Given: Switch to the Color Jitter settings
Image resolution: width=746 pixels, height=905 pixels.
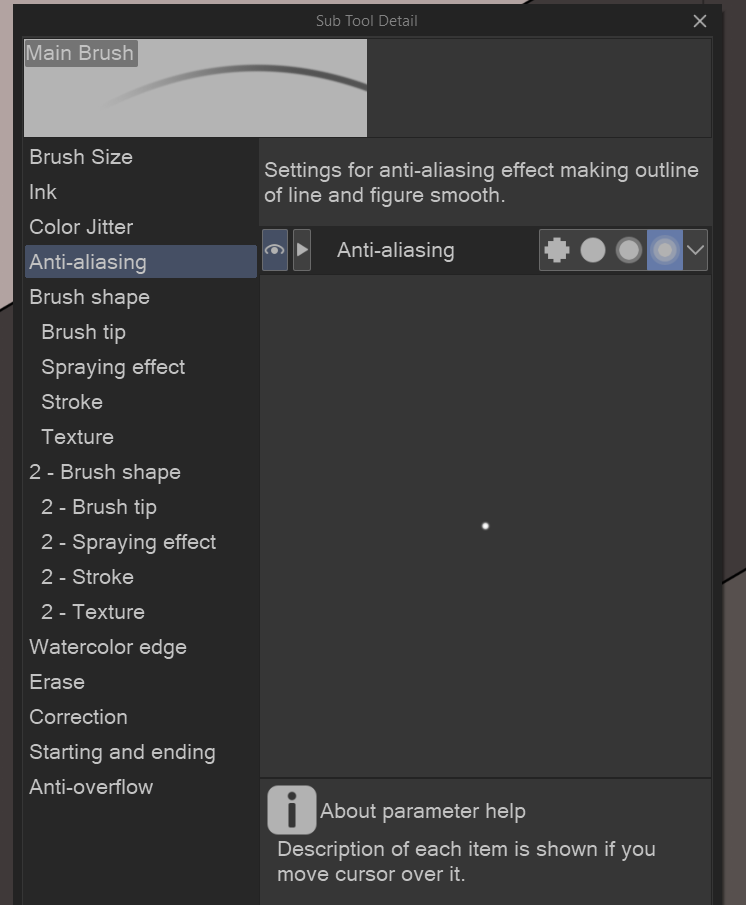Looking at the screenshot, I should [81, 227].
